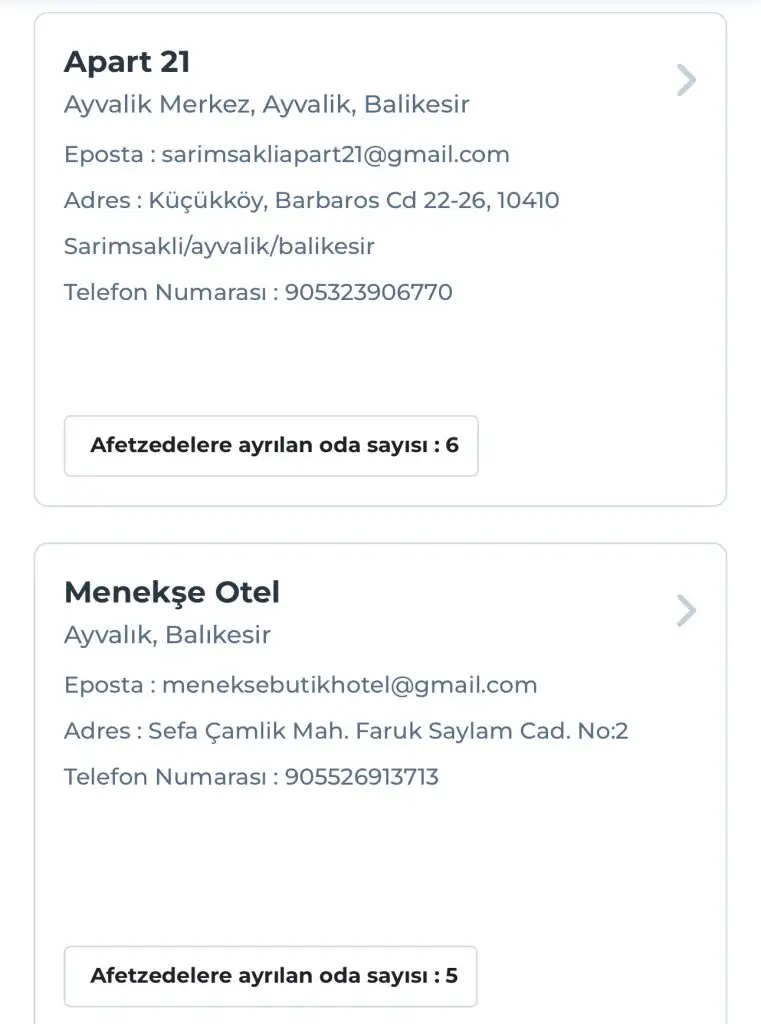Screen dimensions: 761x1024
Task: Click 'Telefon Numarası' label in Apart 21 card
Action: pos(165,293)
